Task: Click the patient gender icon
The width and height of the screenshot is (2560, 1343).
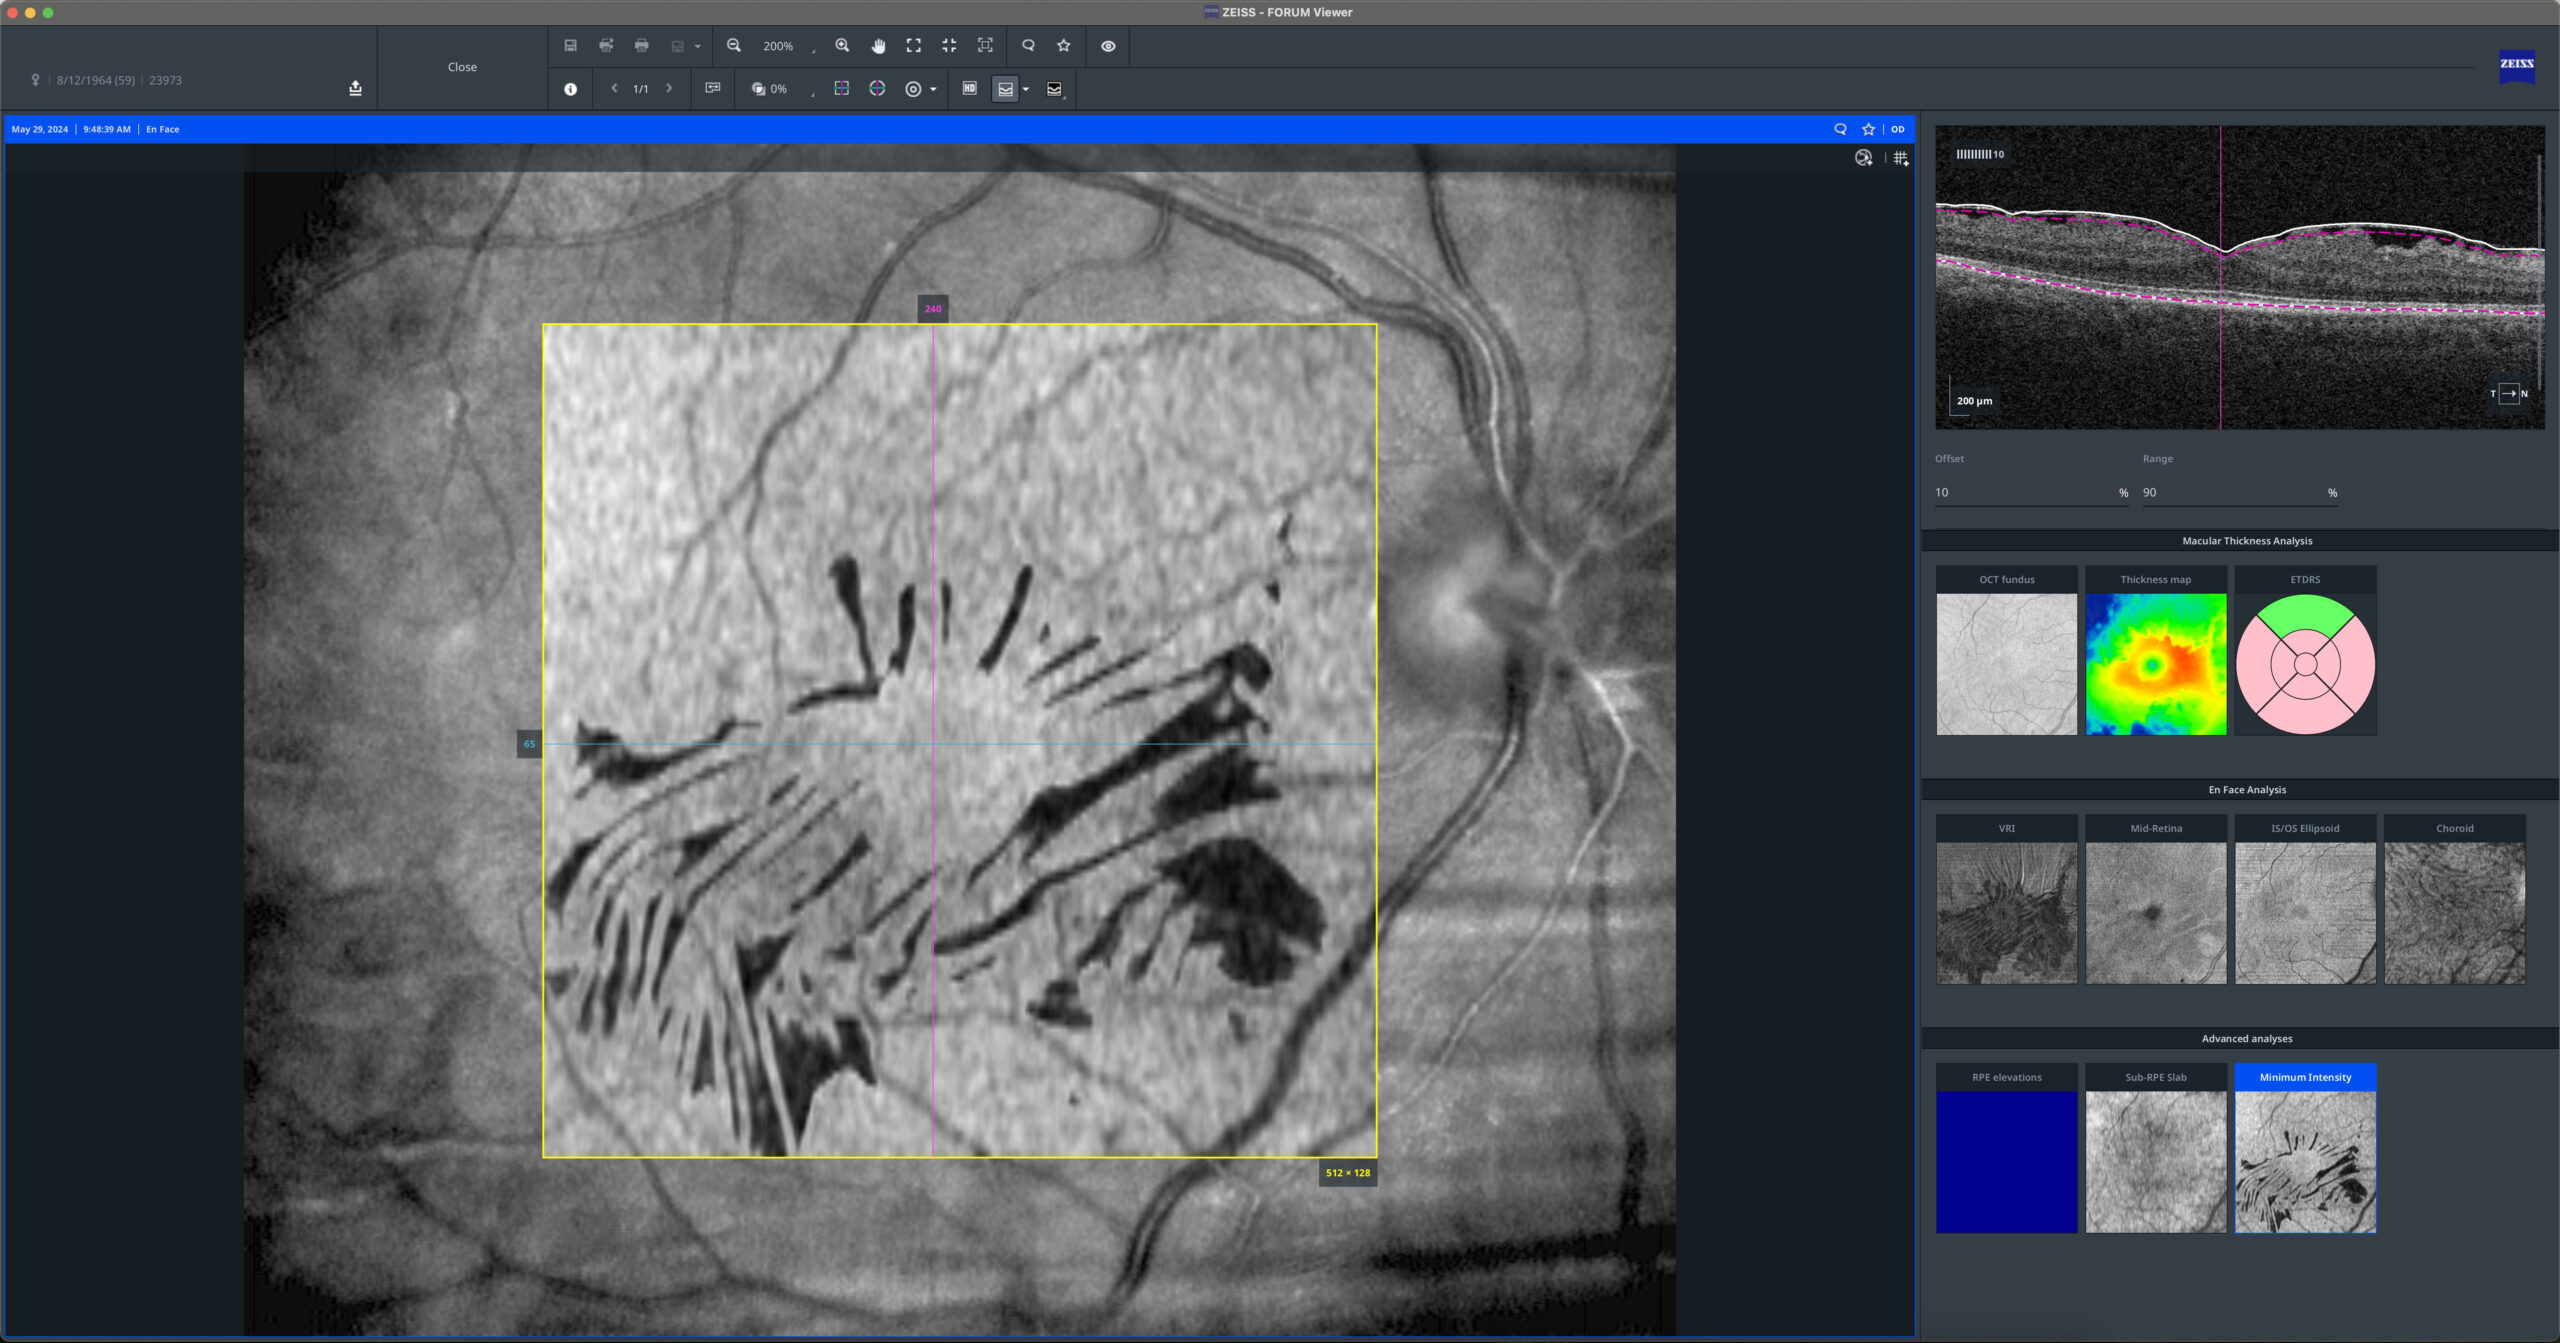Action: pyautogui.click(x=35, y=80)
